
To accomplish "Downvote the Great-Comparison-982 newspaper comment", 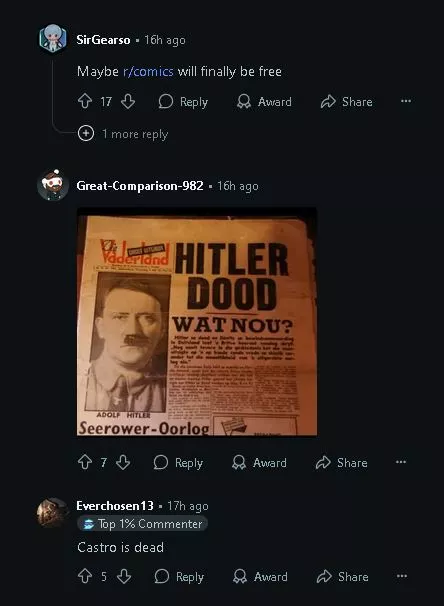I will click(123, 462).
